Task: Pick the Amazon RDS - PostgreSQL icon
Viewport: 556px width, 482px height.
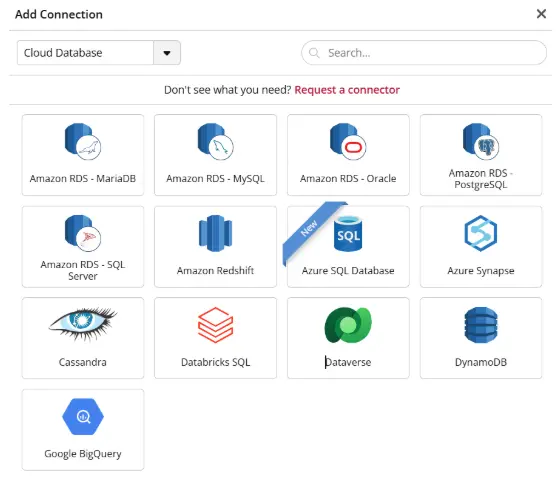Action: click(480, 141)
